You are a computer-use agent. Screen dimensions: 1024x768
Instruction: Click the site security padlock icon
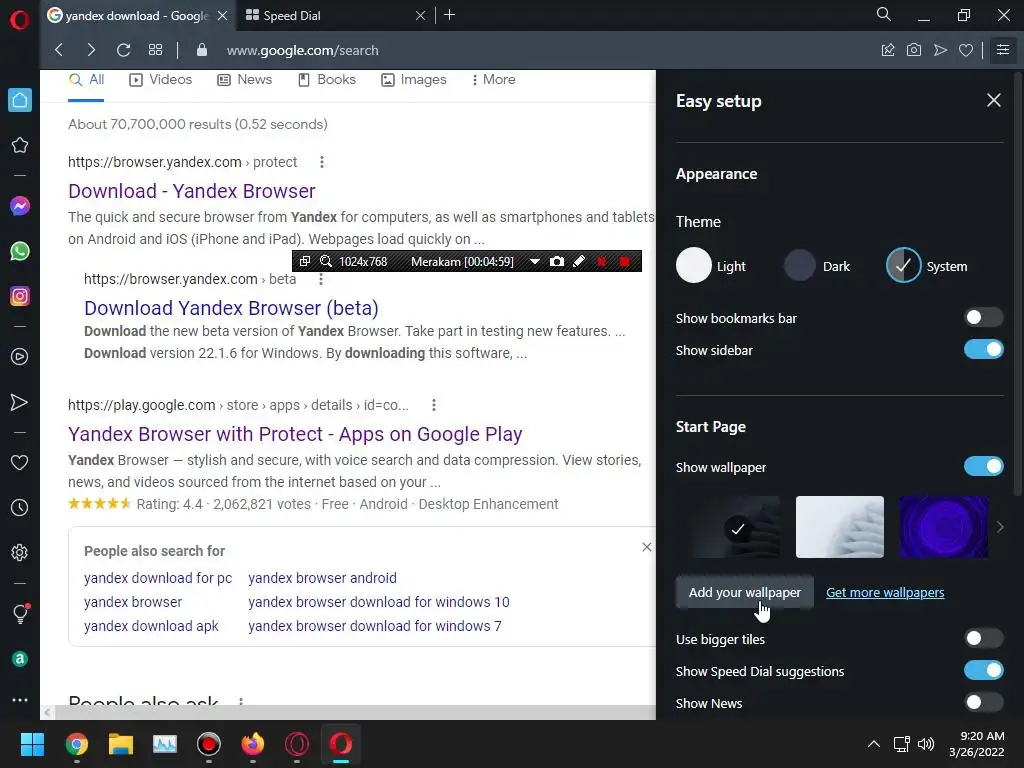(202, 50)
